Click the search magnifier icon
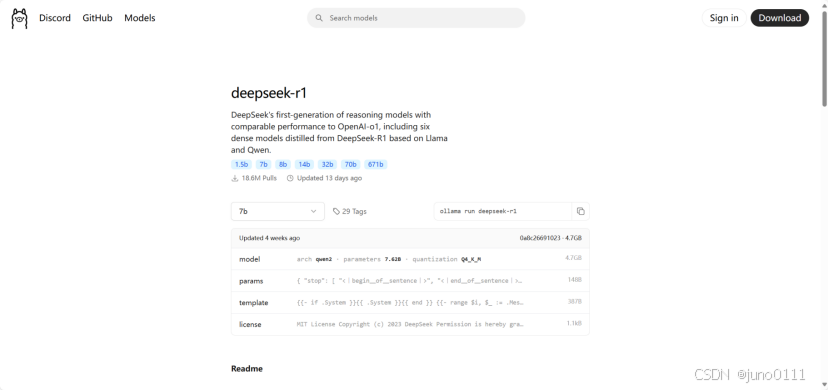Screen dimensions: 829x390 click(319, 18)
